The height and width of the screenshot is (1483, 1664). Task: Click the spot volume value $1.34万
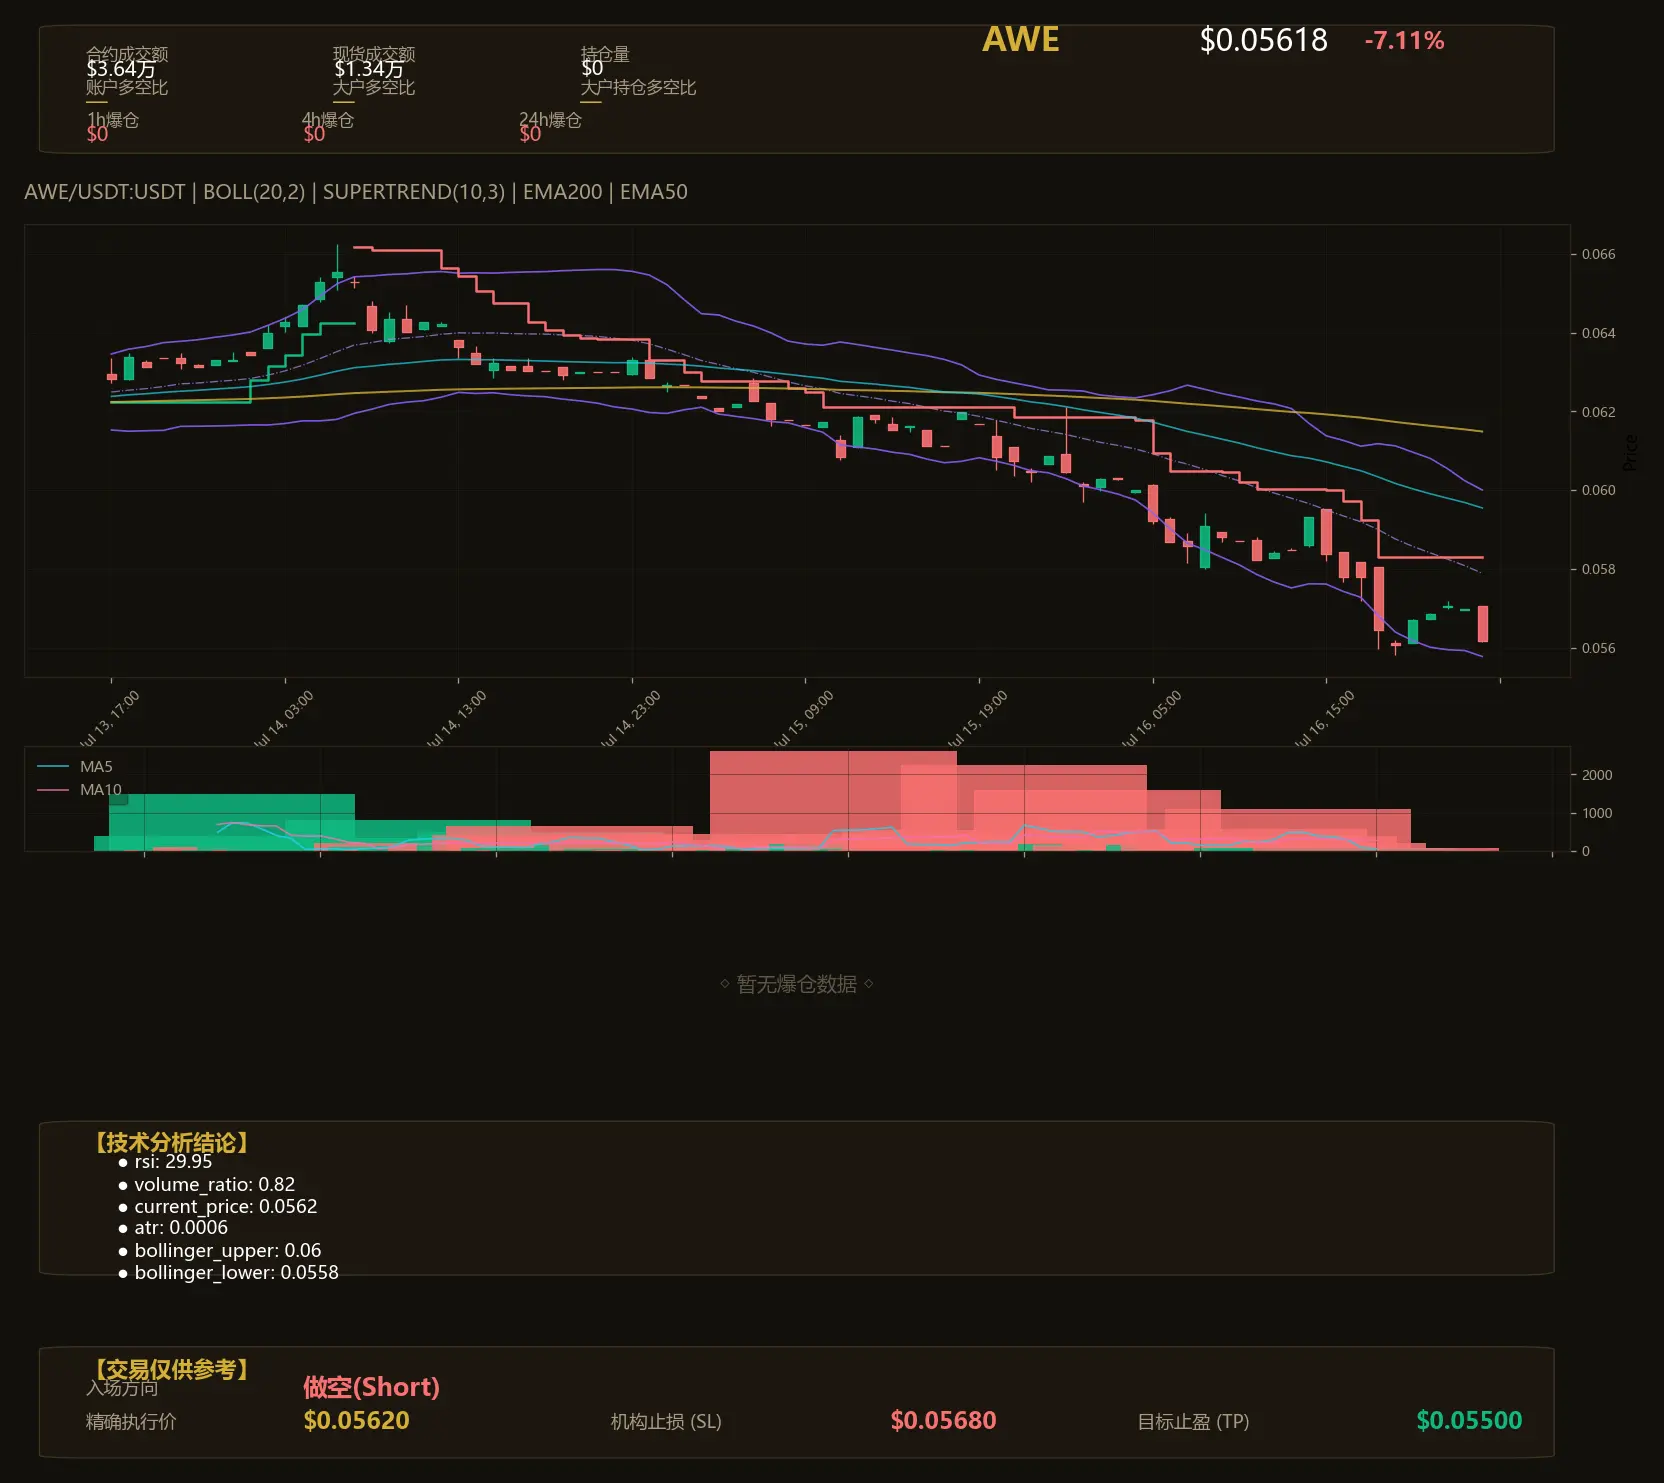pyautogui.click(x=369, y=69)
